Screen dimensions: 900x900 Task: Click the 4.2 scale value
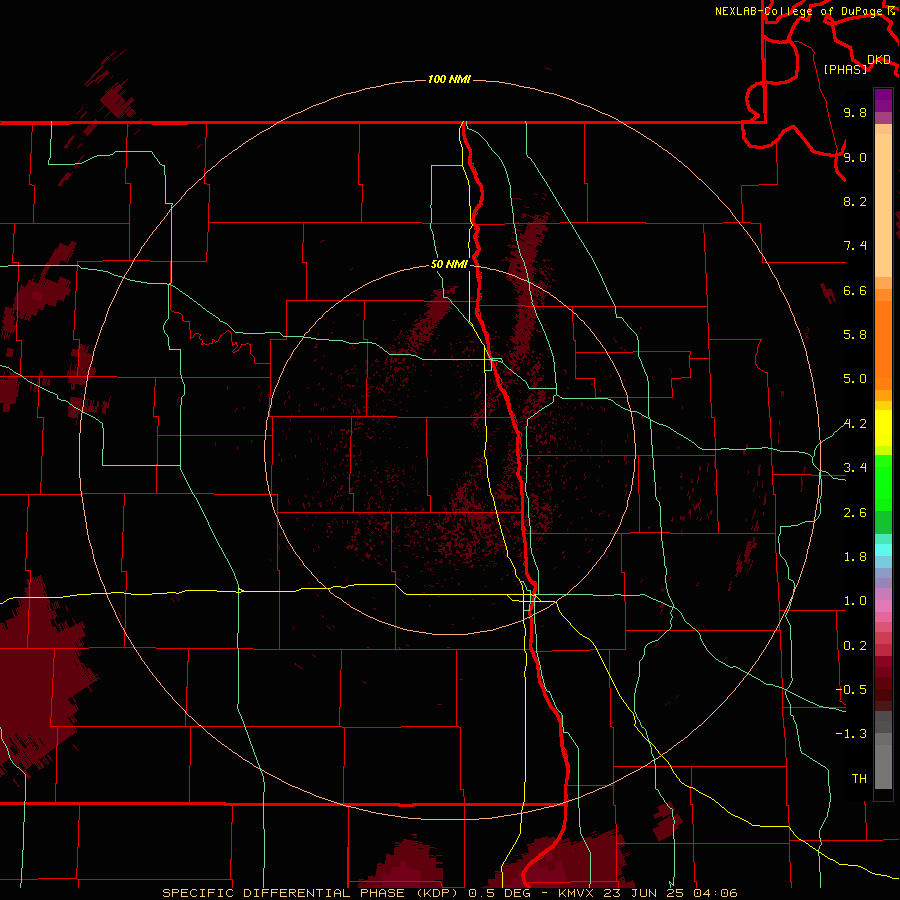855,424
